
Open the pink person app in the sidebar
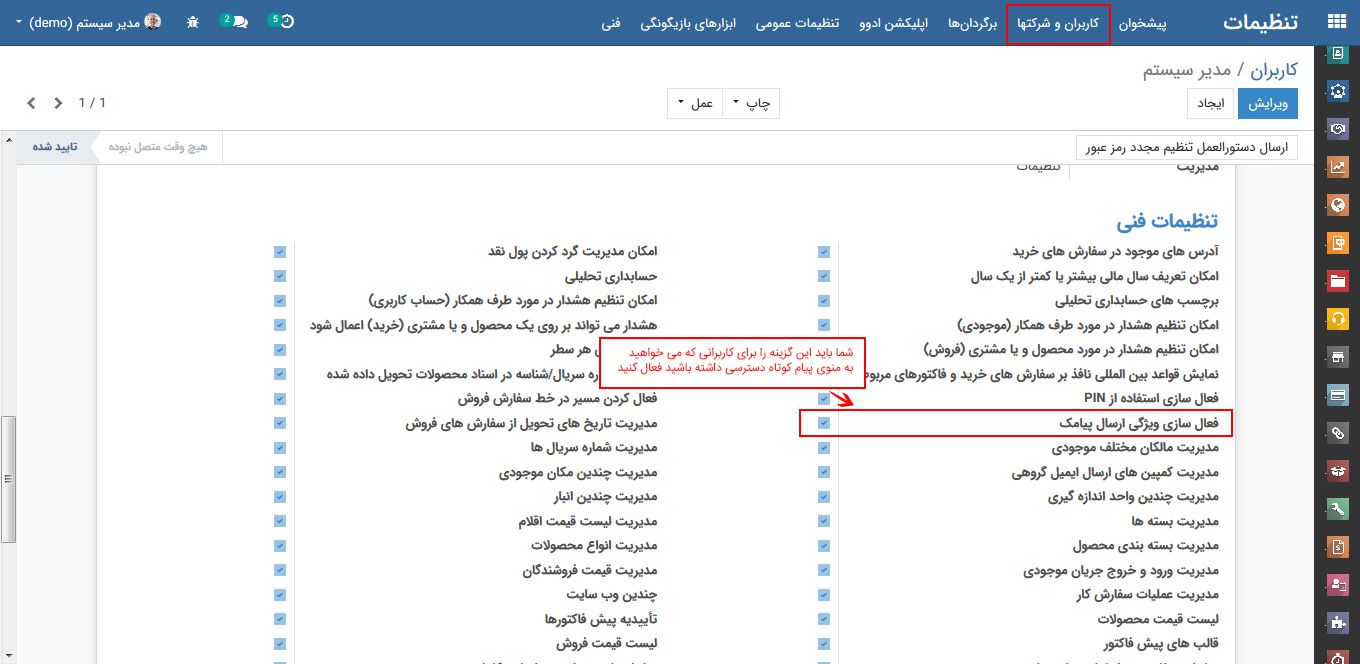(x=1338, y=585)
